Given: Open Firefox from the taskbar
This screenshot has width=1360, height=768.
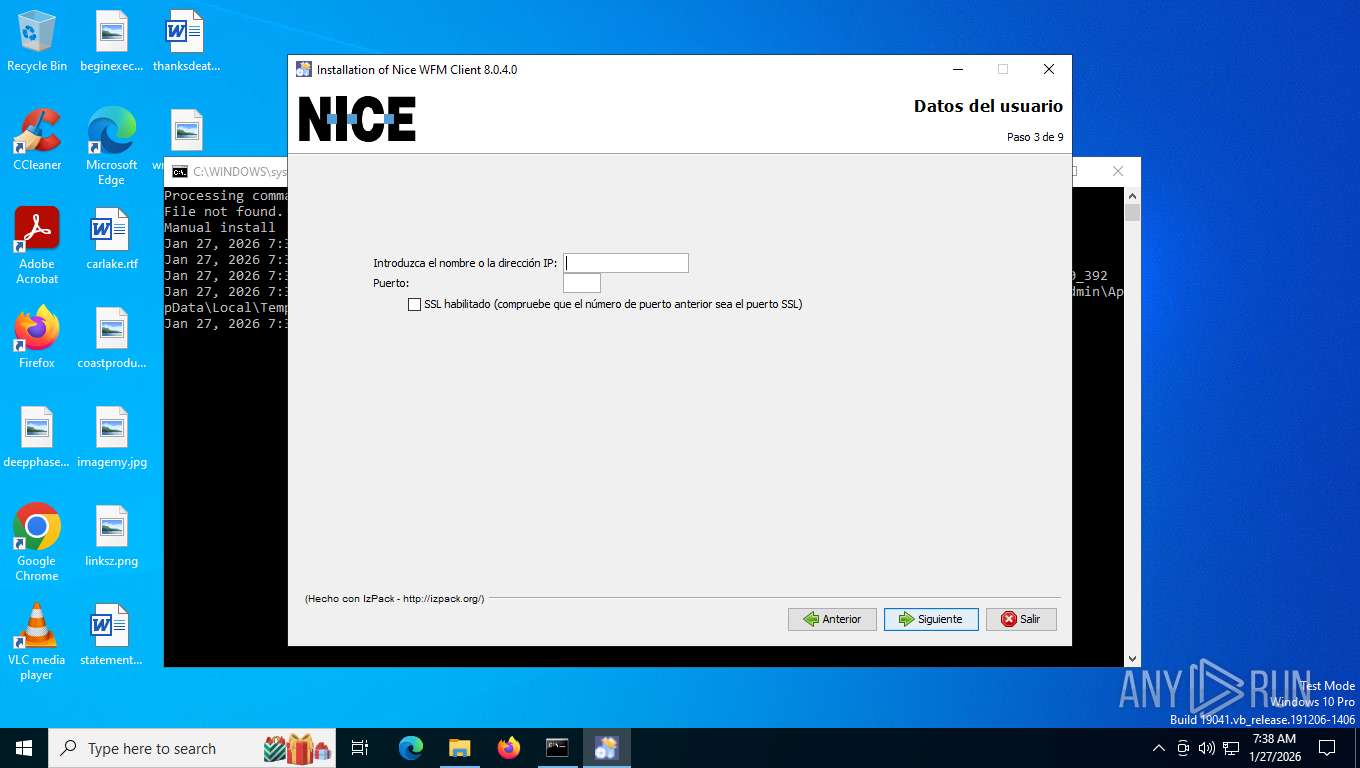Looking at the screenshot, I should coord(509,748).
